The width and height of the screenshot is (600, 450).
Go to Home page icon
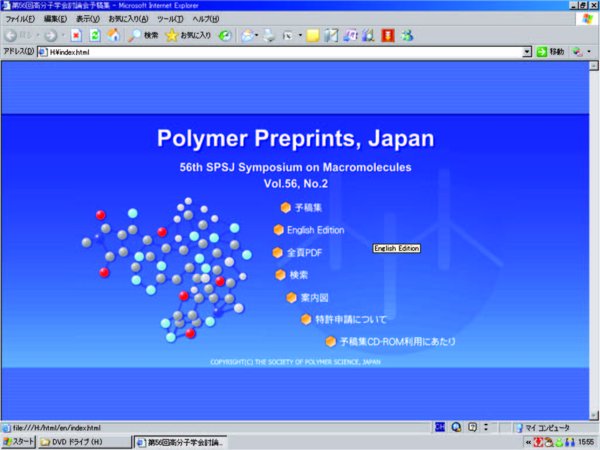point(113,36)
